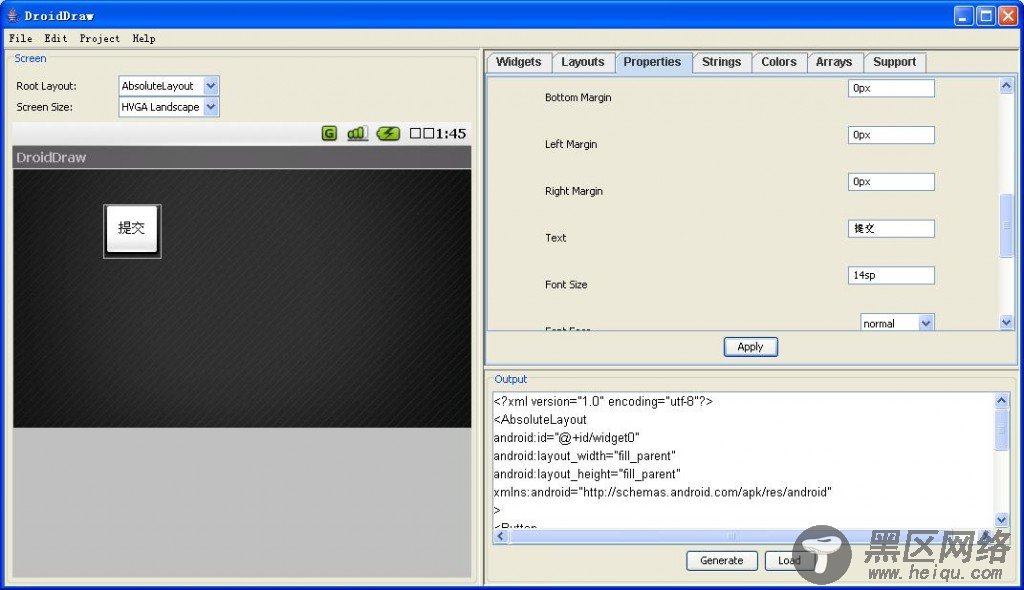Close the DroidDraw window
The height and width of the screenshot is (590, 1024).
(1008, 16)
